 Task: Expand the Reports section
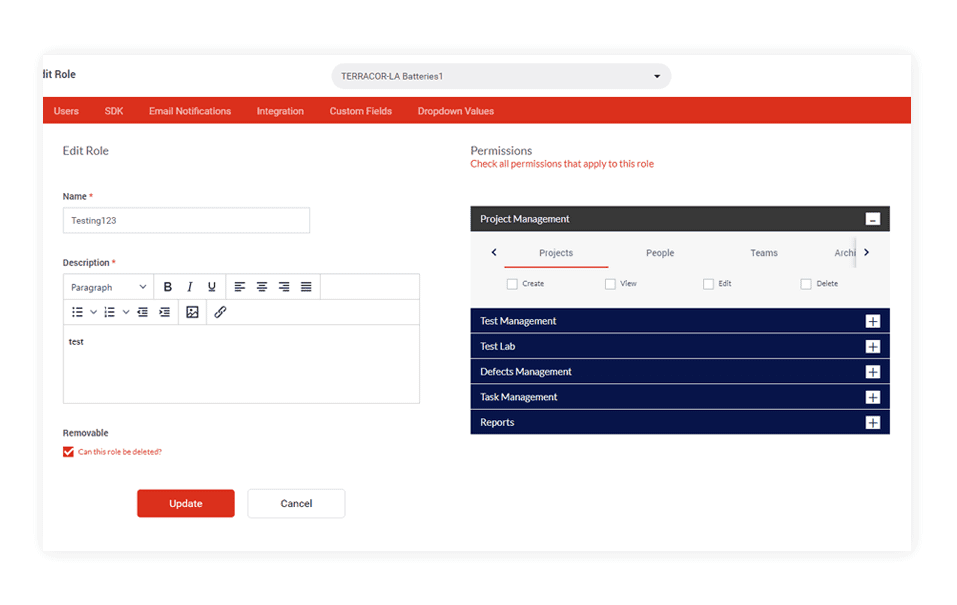873,422
